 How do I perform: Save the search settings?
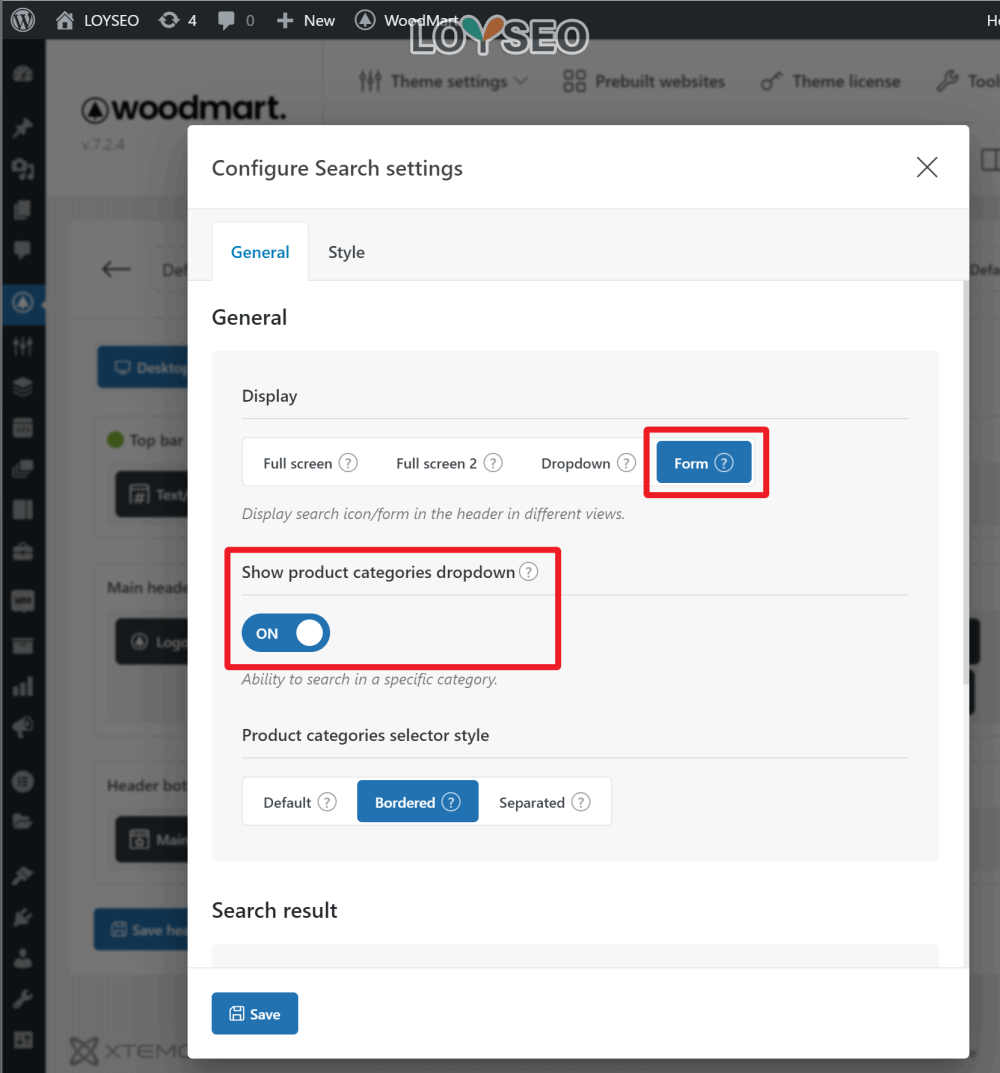(255, 1013)
